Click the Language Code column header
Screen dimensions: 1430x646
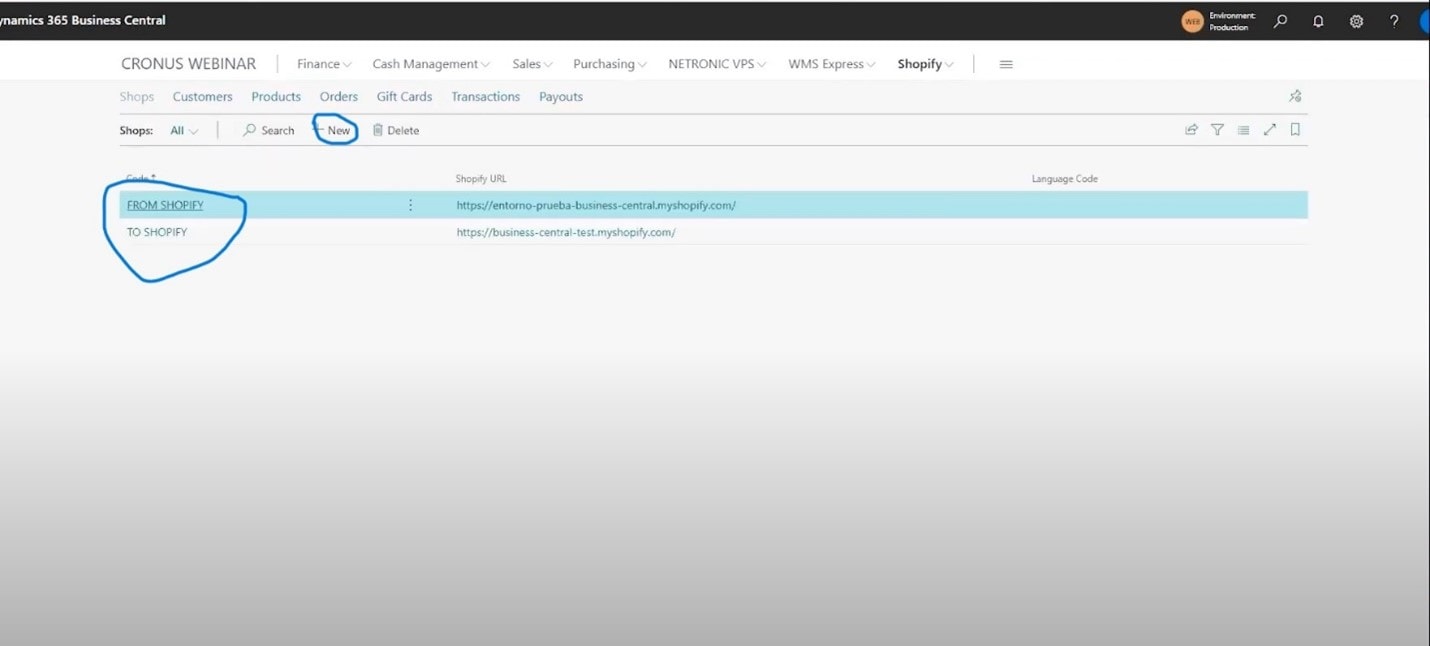[1065, 179]
